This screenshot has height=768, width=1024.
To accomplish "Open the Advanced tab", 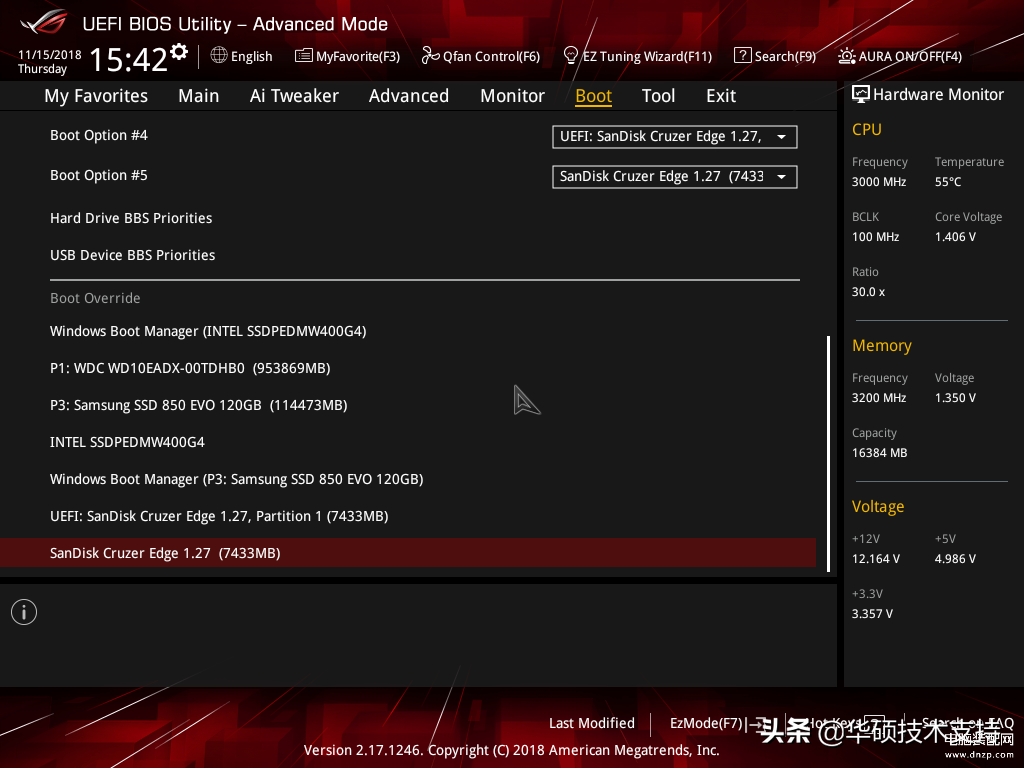I will [409, 96].
